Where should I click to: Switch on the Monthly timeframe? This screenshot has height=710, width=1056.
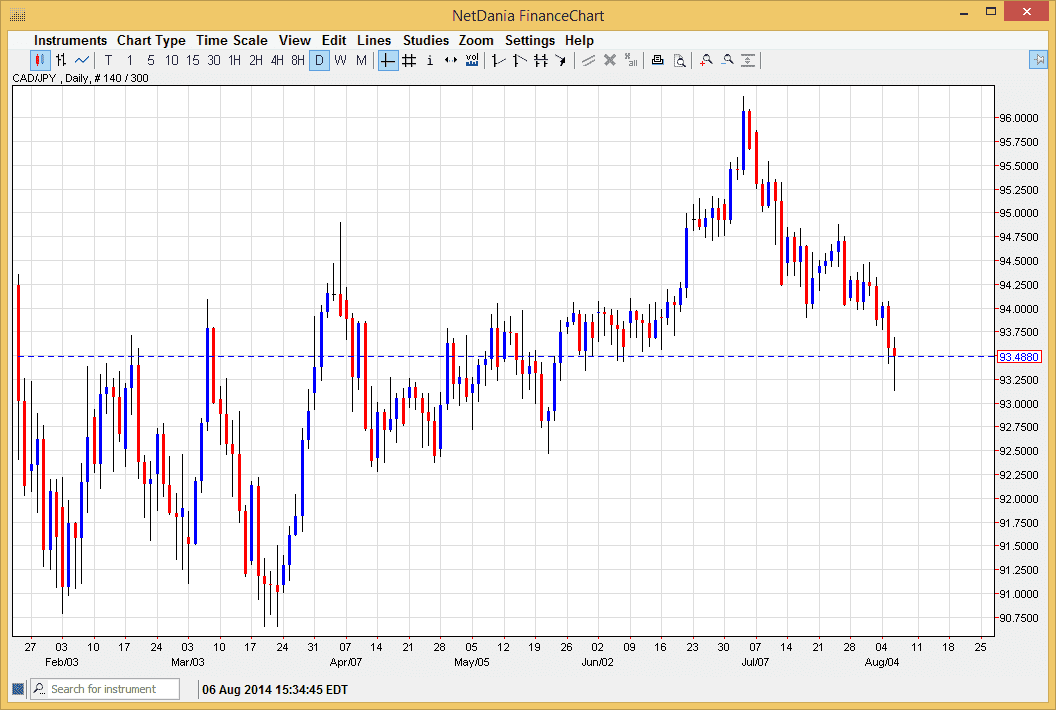coord(361,60)
